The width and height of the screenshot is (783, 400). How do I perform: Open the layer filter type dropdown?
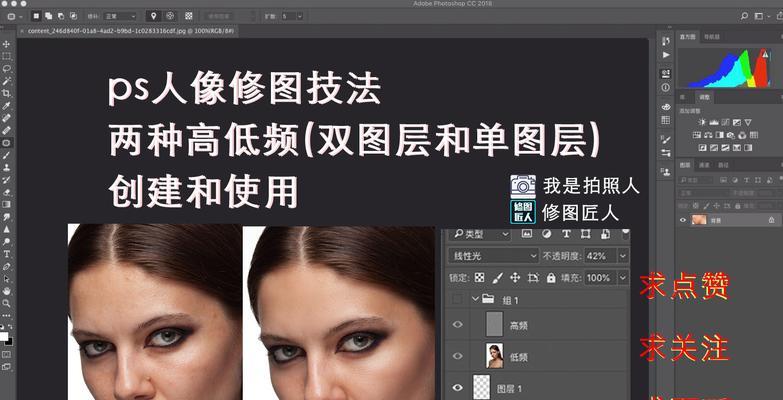(696, 180)
